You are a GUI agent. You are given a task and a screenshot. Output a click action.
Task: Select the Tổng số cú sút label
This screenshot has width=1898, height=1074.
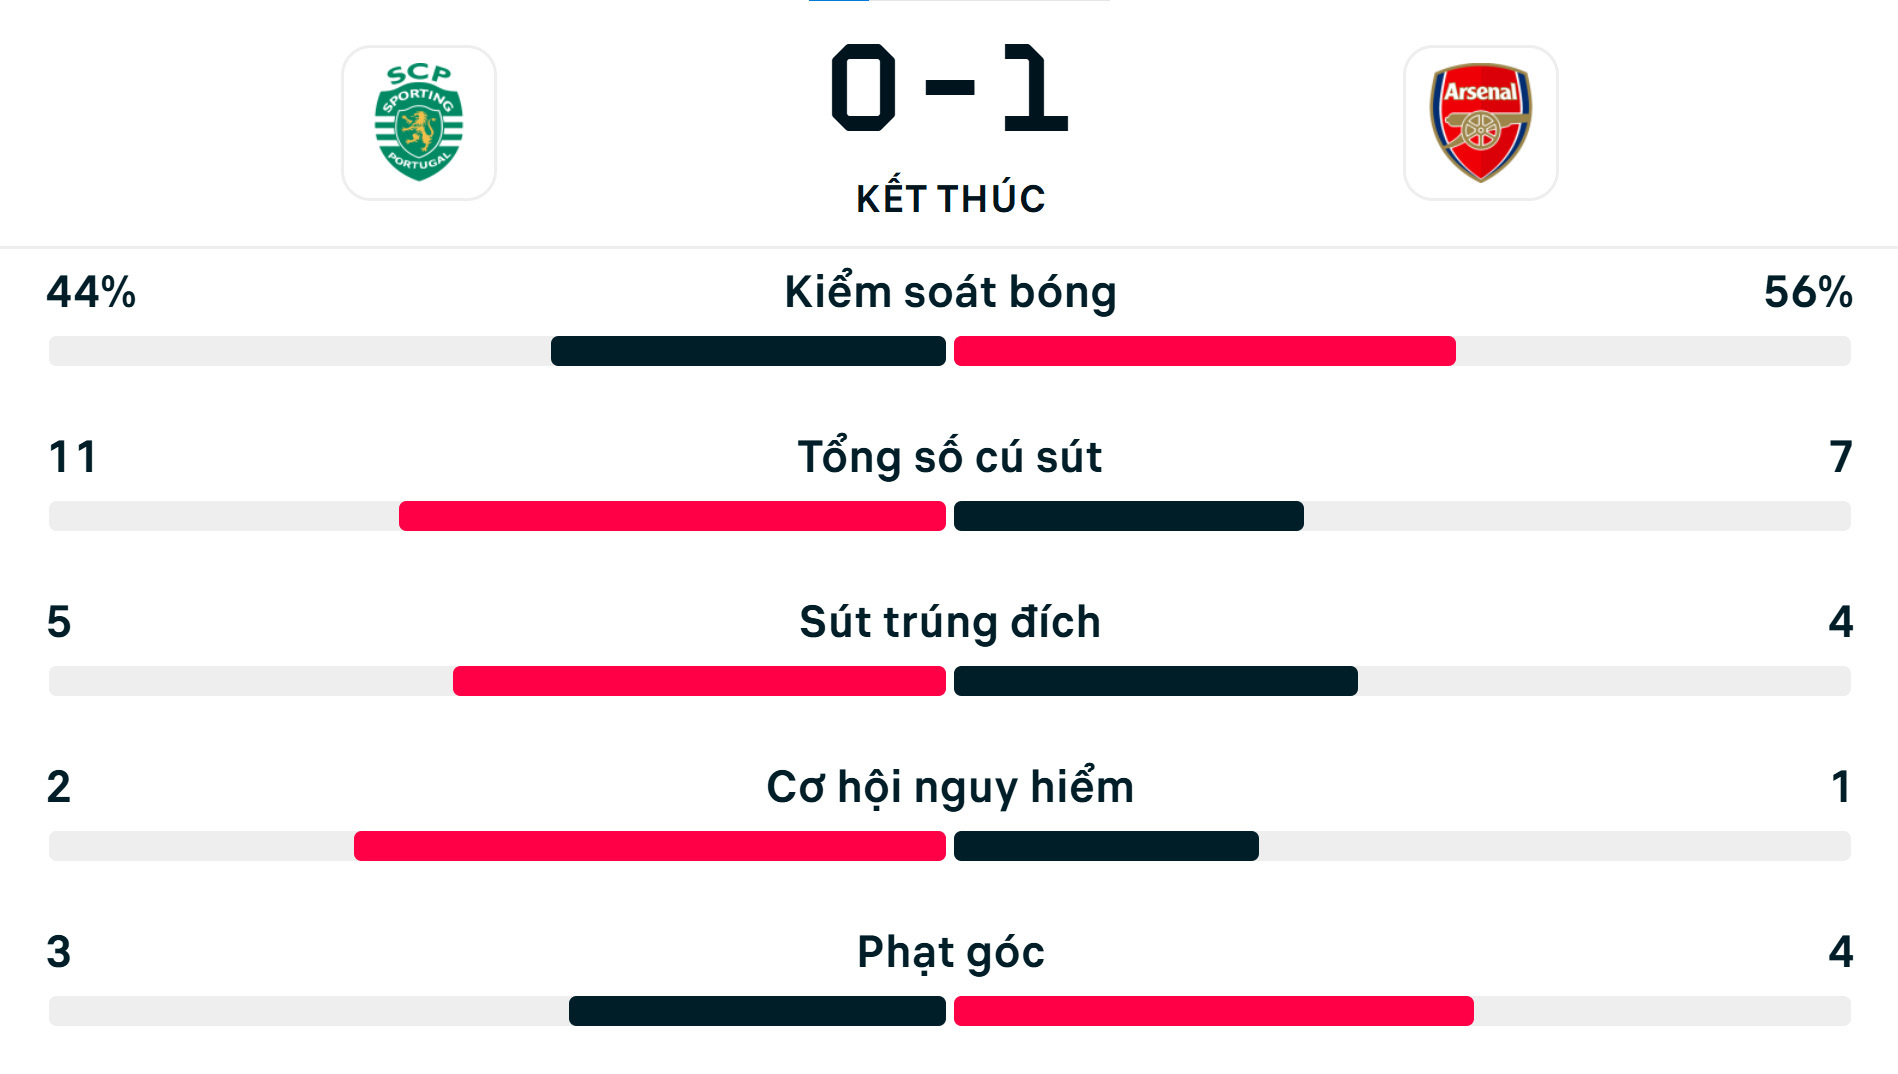[x=950, y=457]
